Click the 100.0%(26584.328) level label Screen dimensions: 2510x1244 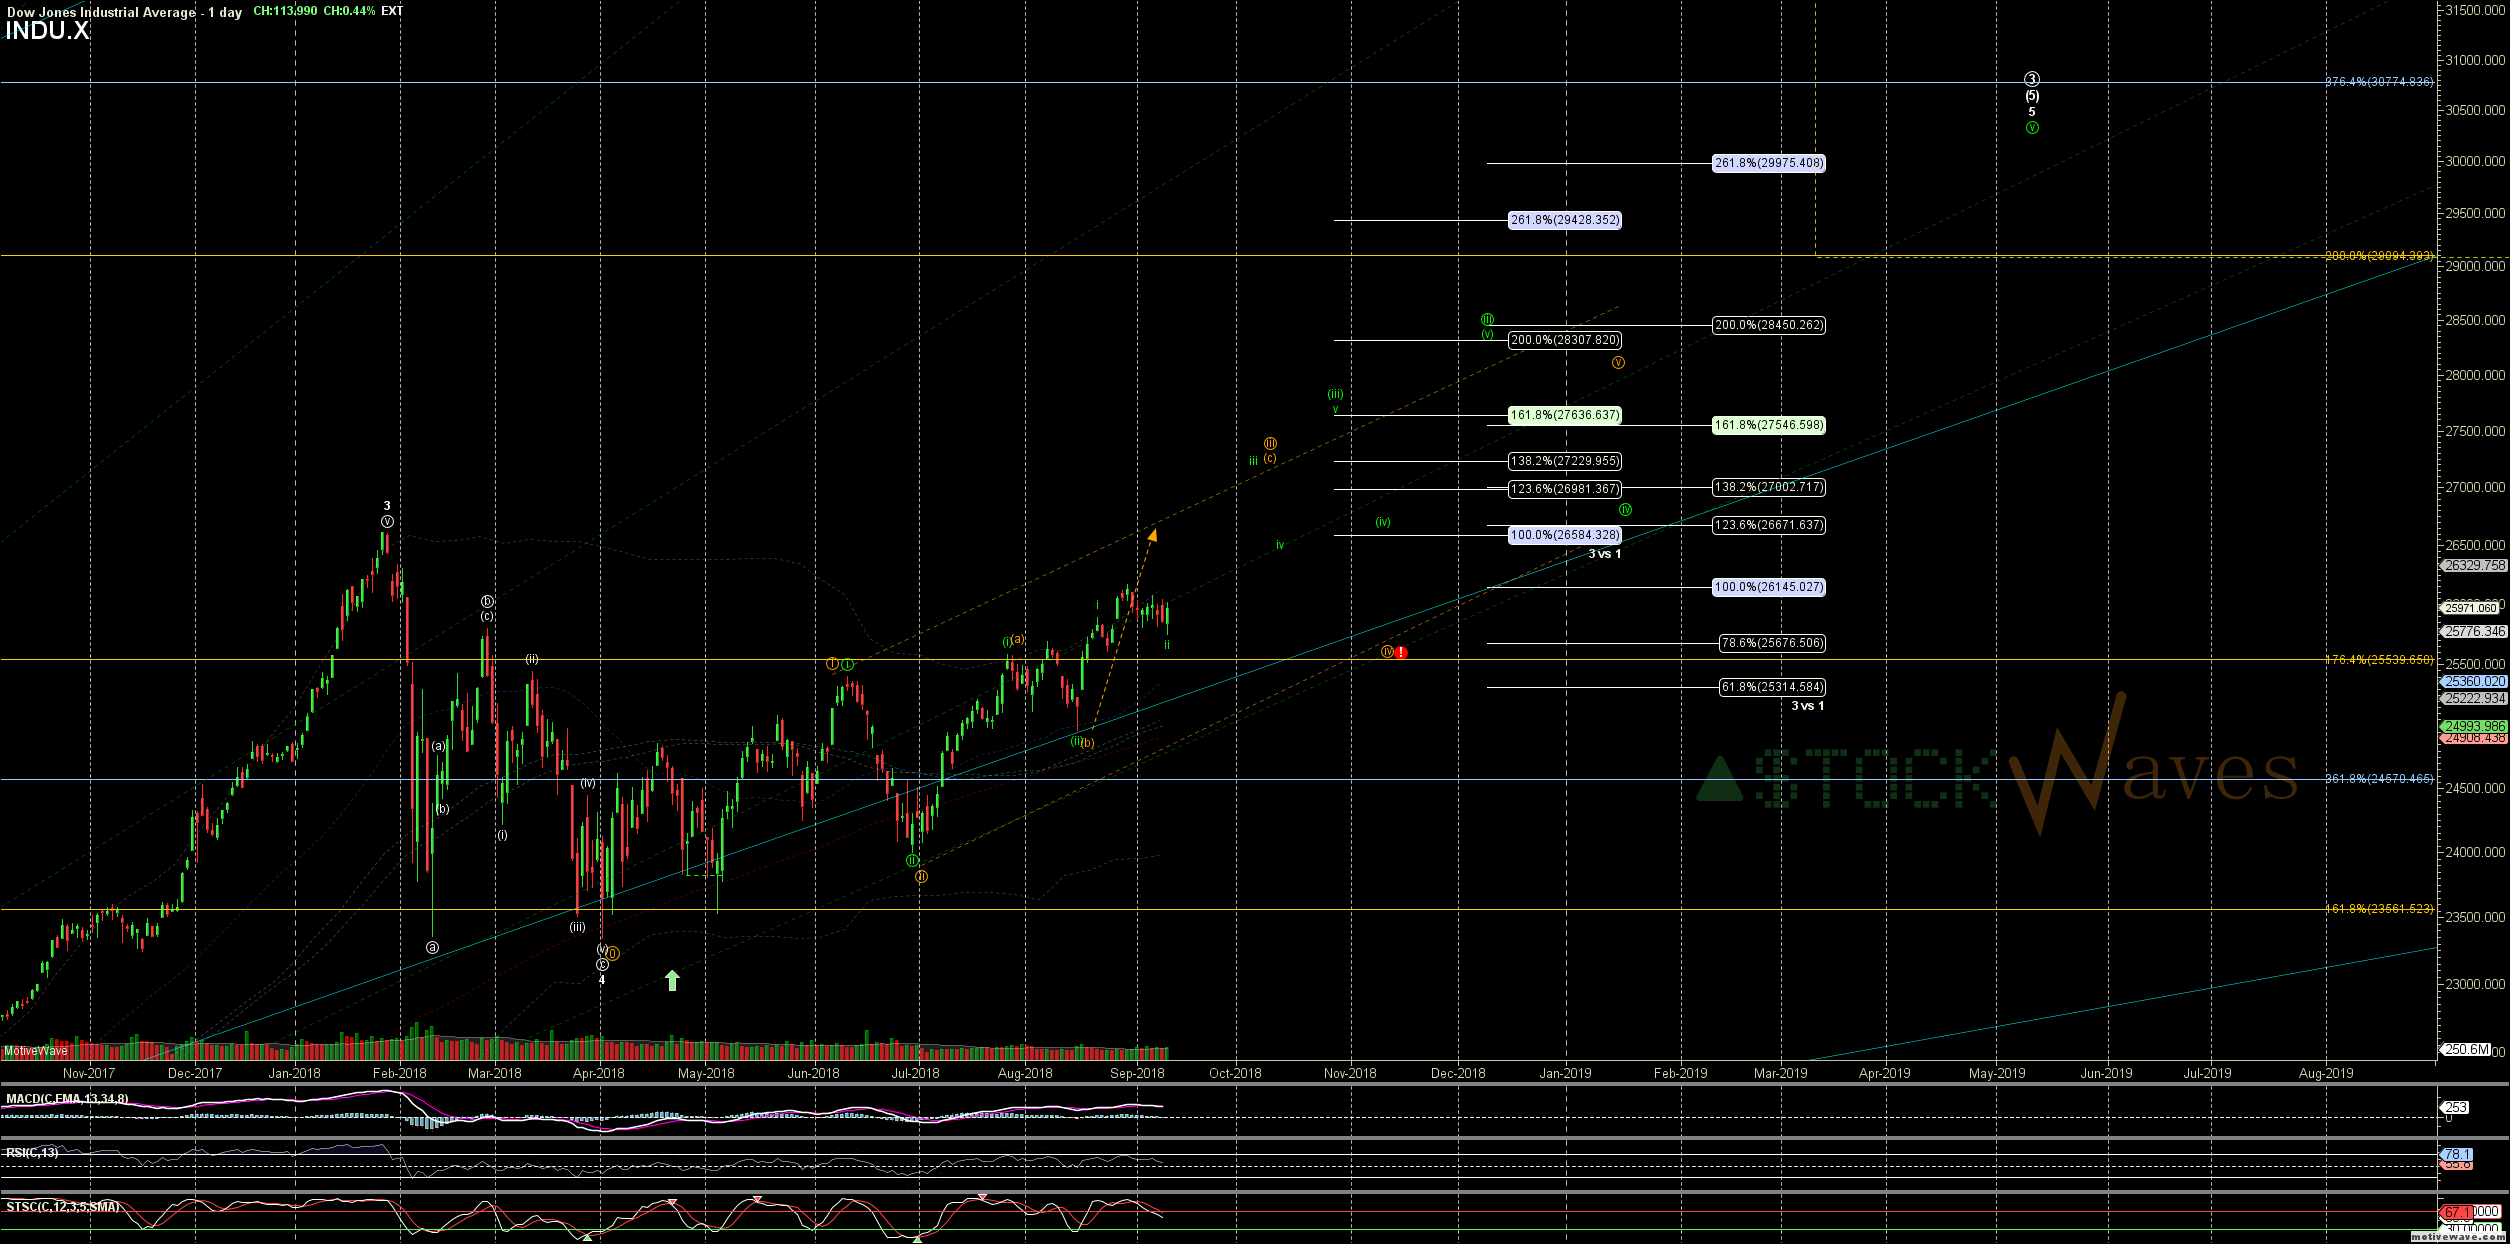pos(1564,535)
